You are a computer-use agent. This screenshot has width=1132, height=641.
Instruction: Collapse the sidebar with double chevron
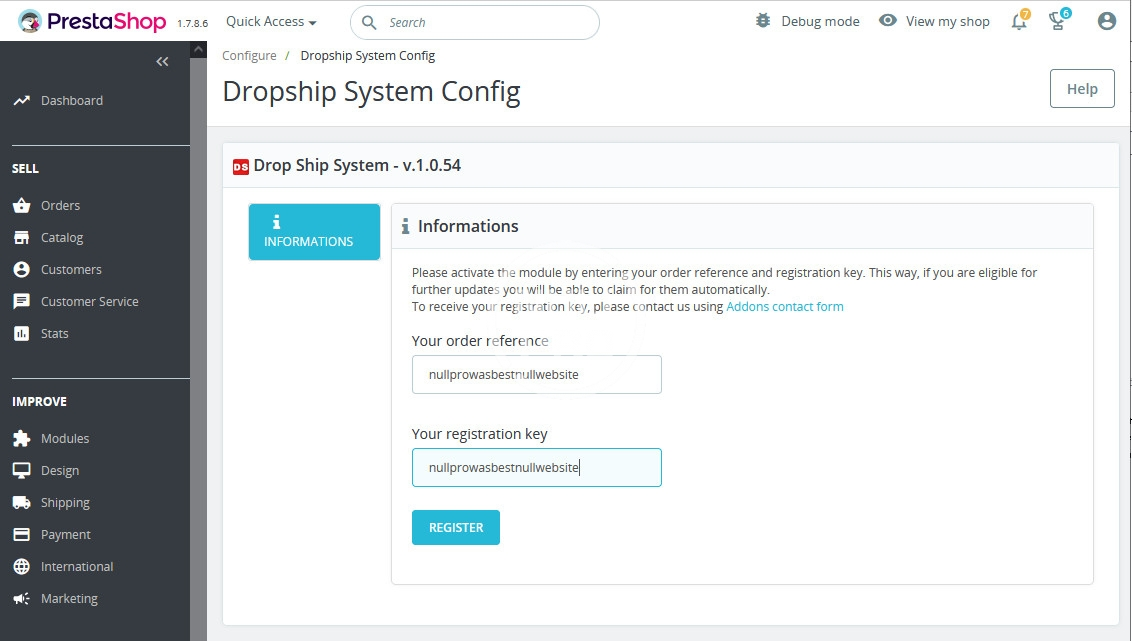162,62
